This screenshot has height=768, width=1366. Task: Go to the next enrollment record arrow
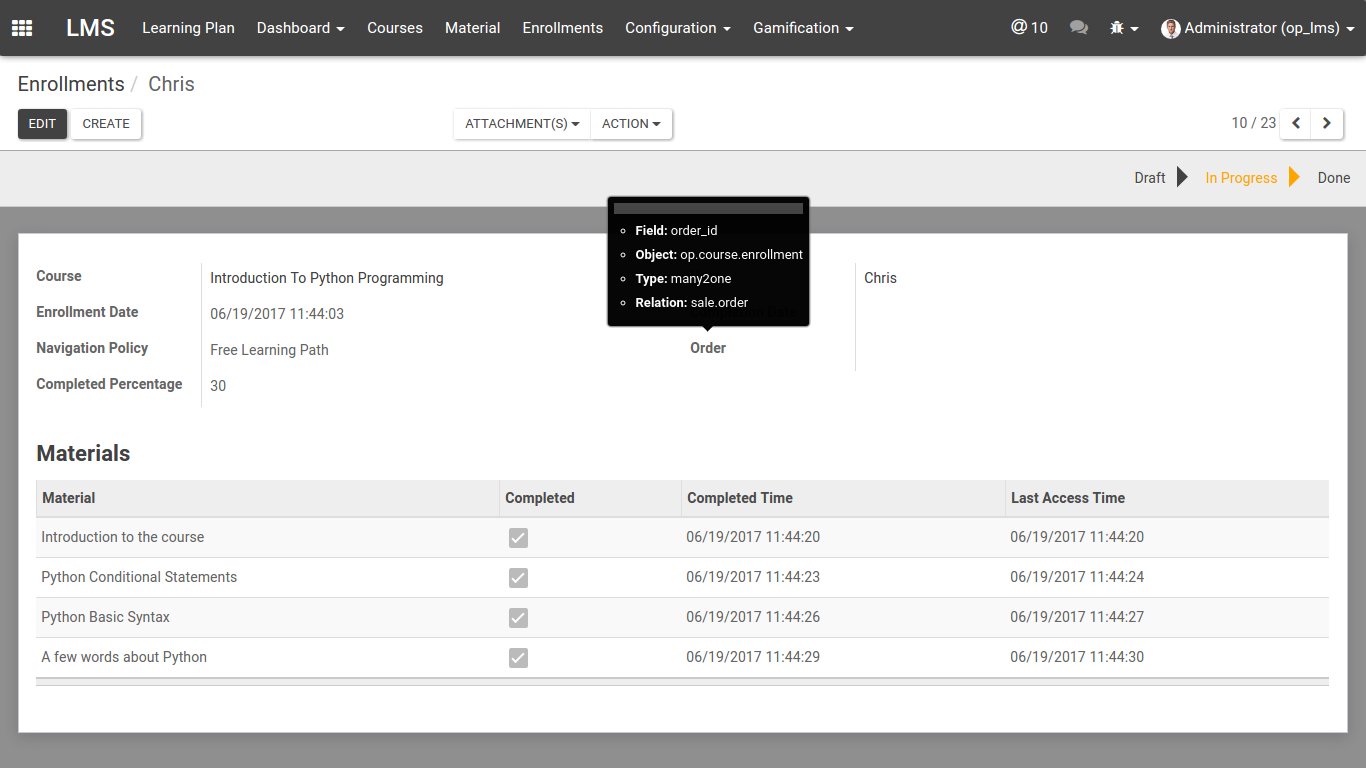point(1327,123)
